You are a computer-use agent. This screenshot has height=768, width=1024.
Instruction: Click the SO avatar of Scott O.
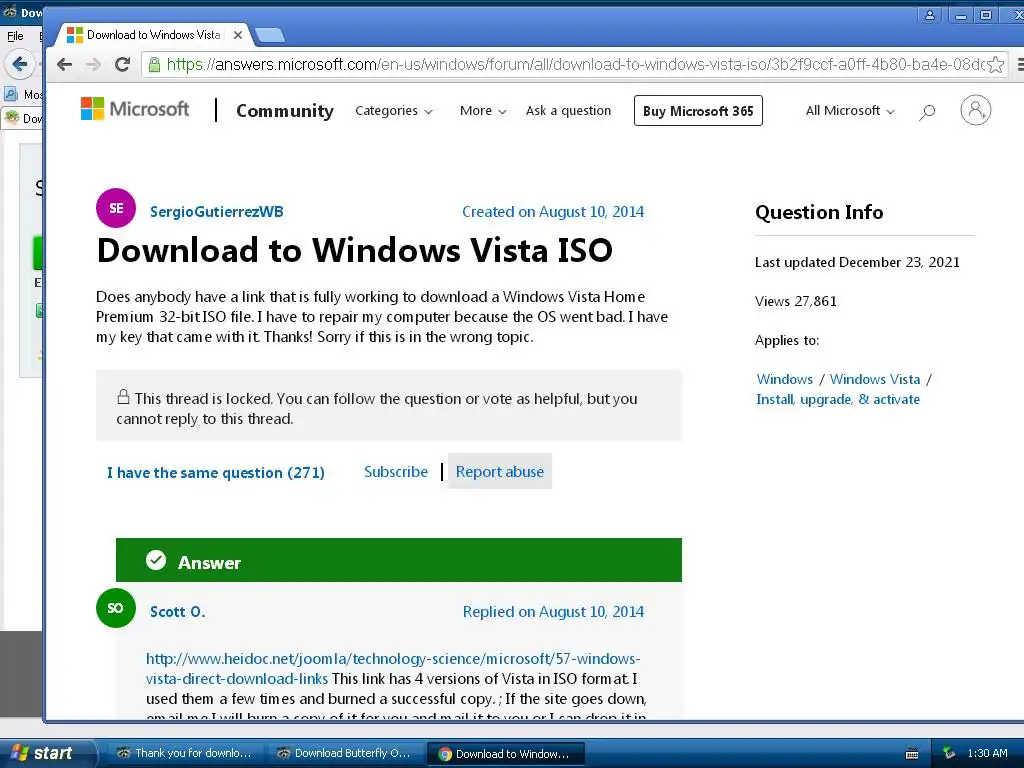point(116,608)
